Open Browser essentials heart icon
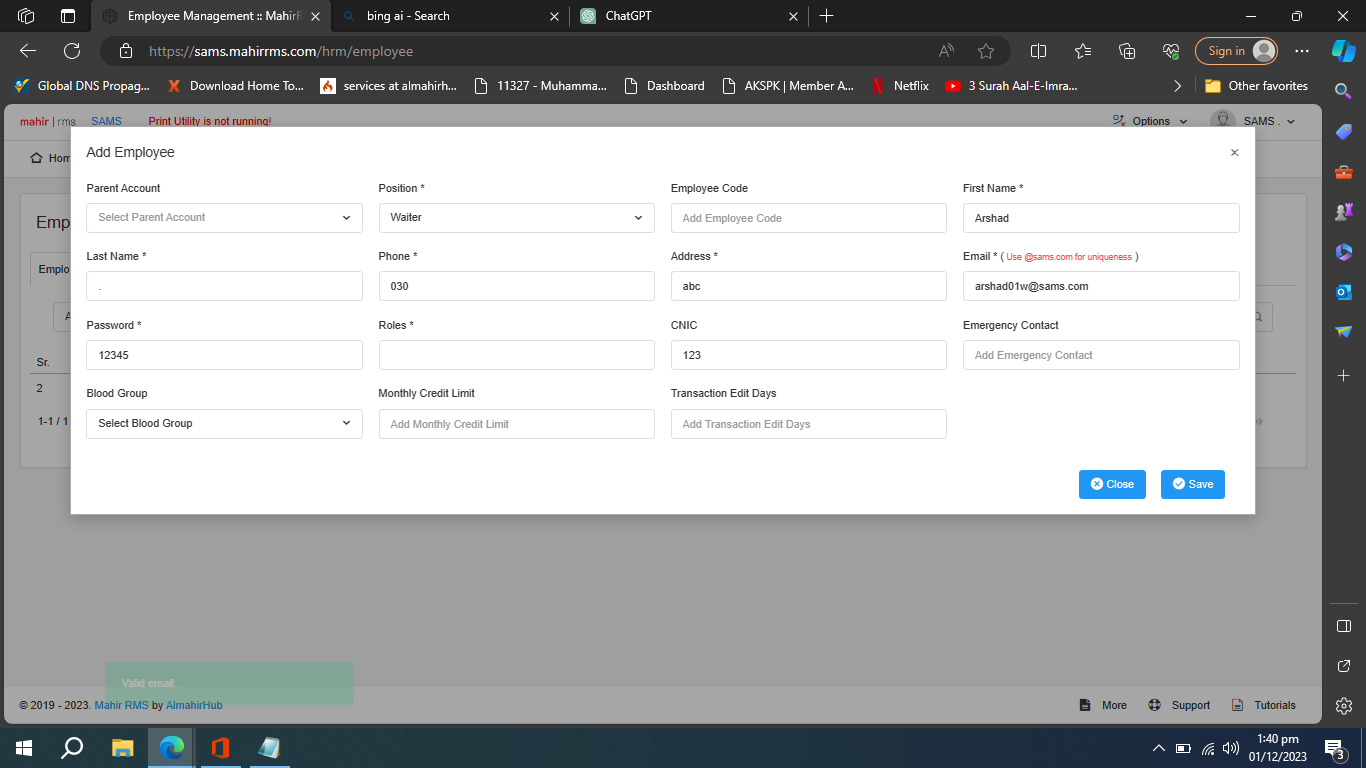 (1171, 51)
